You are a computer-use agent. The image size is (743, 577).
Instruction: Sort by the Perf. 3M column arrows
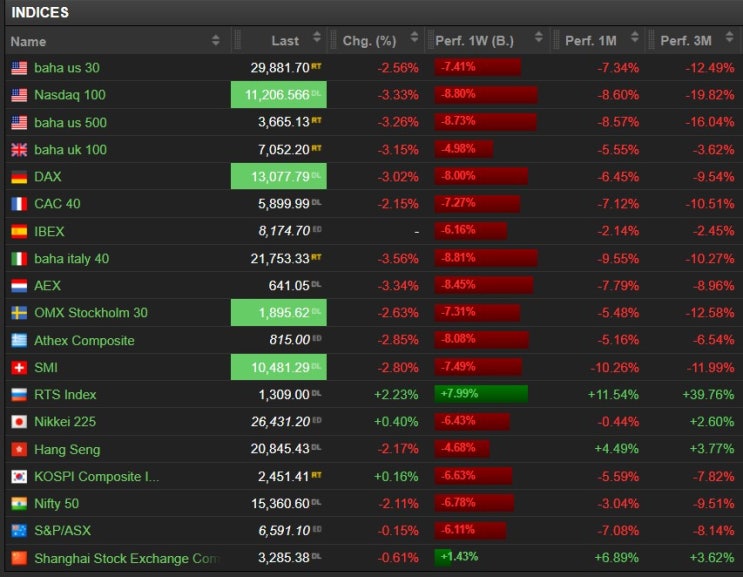730,37
